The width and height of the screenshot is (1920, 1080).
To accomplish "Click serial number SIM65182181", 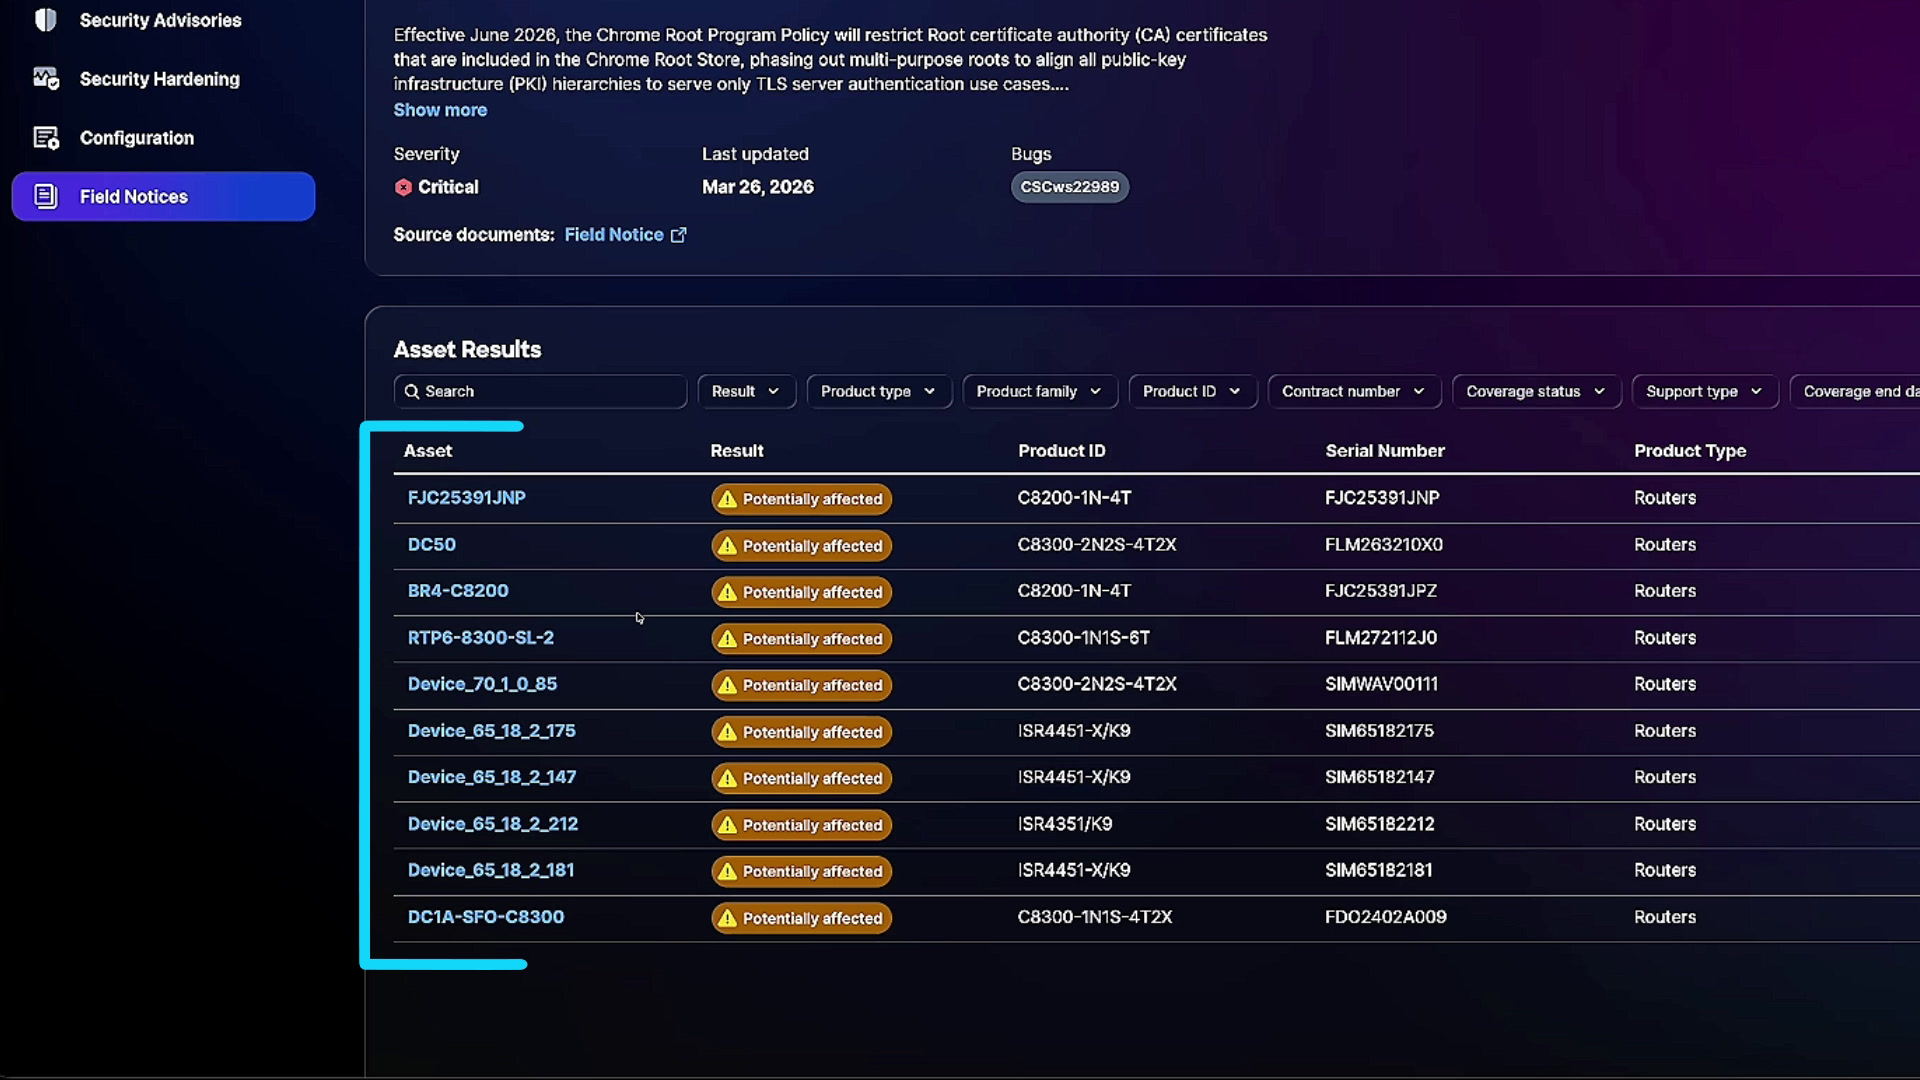I will click(x=1379, y=870).
